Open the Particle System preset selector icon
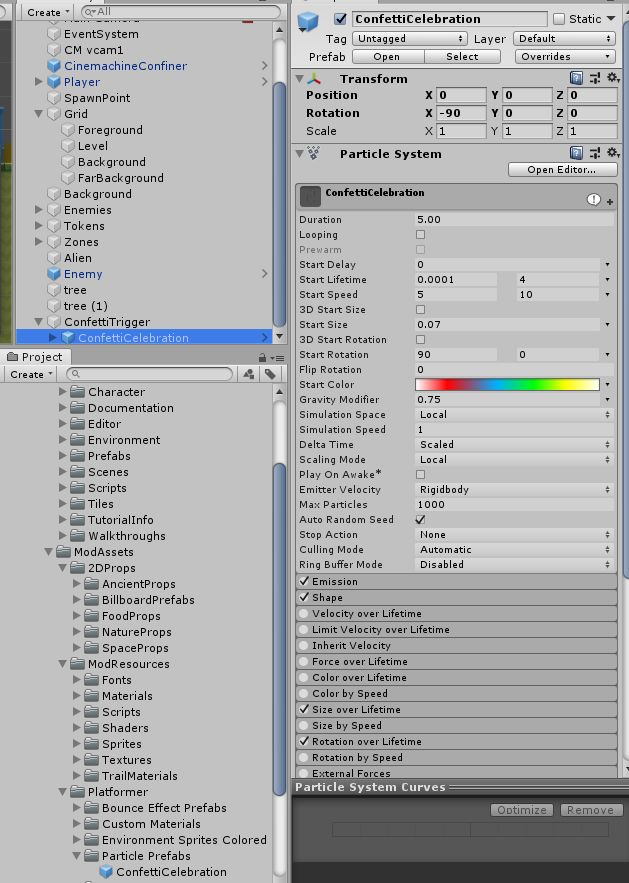The width and height of the screenshot is (629, 883). point(595,153)
